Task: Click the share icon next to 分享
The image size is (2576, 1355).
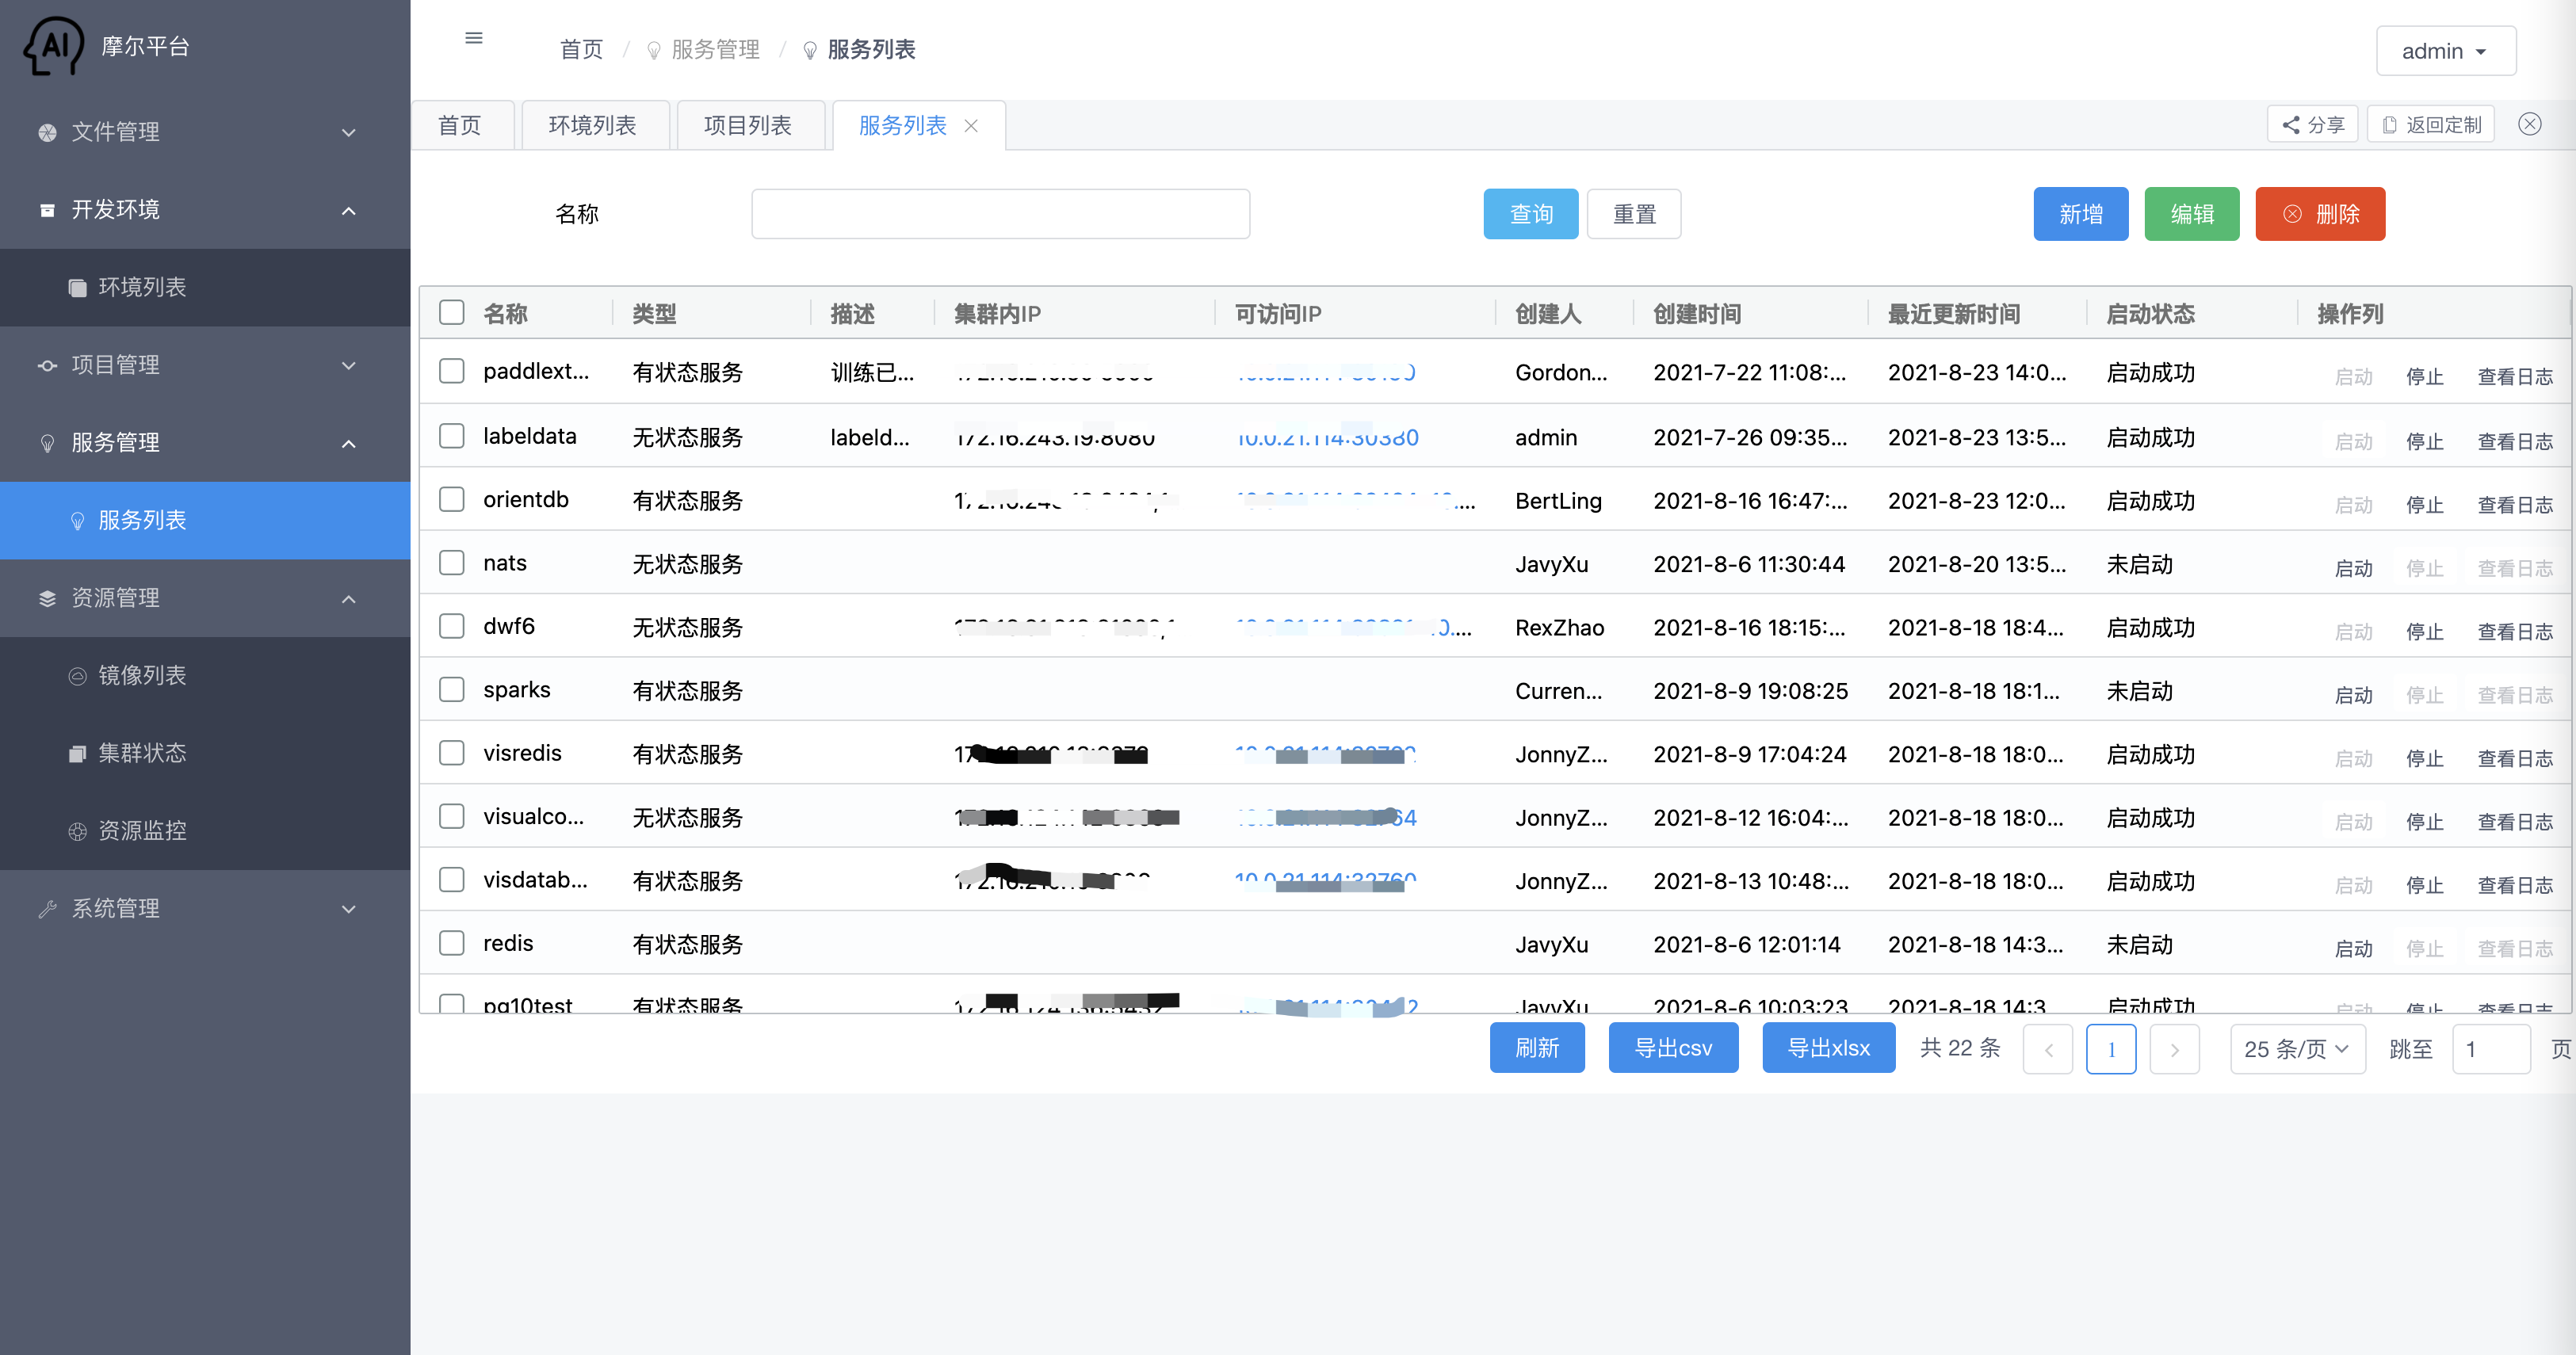Action: [2291, 125]
